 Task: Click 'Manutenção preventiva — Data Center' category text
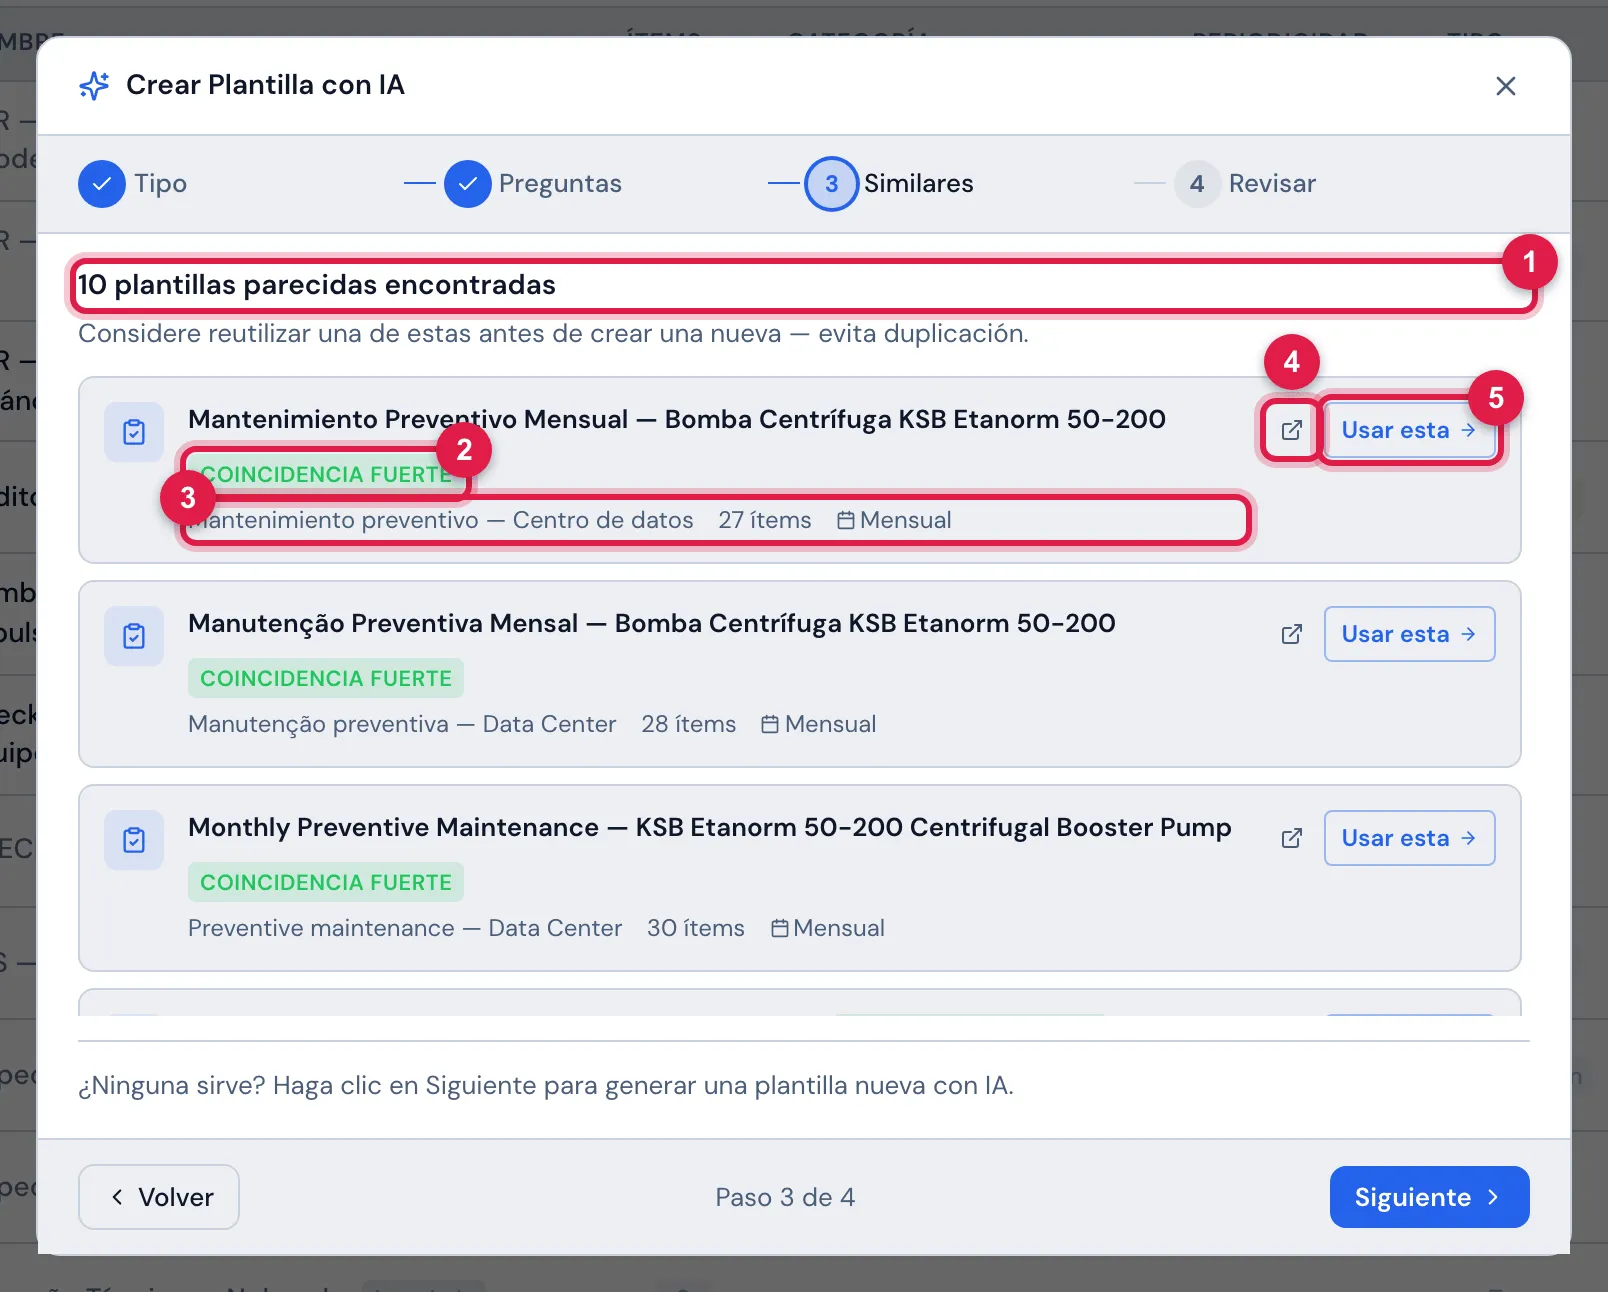402,724
